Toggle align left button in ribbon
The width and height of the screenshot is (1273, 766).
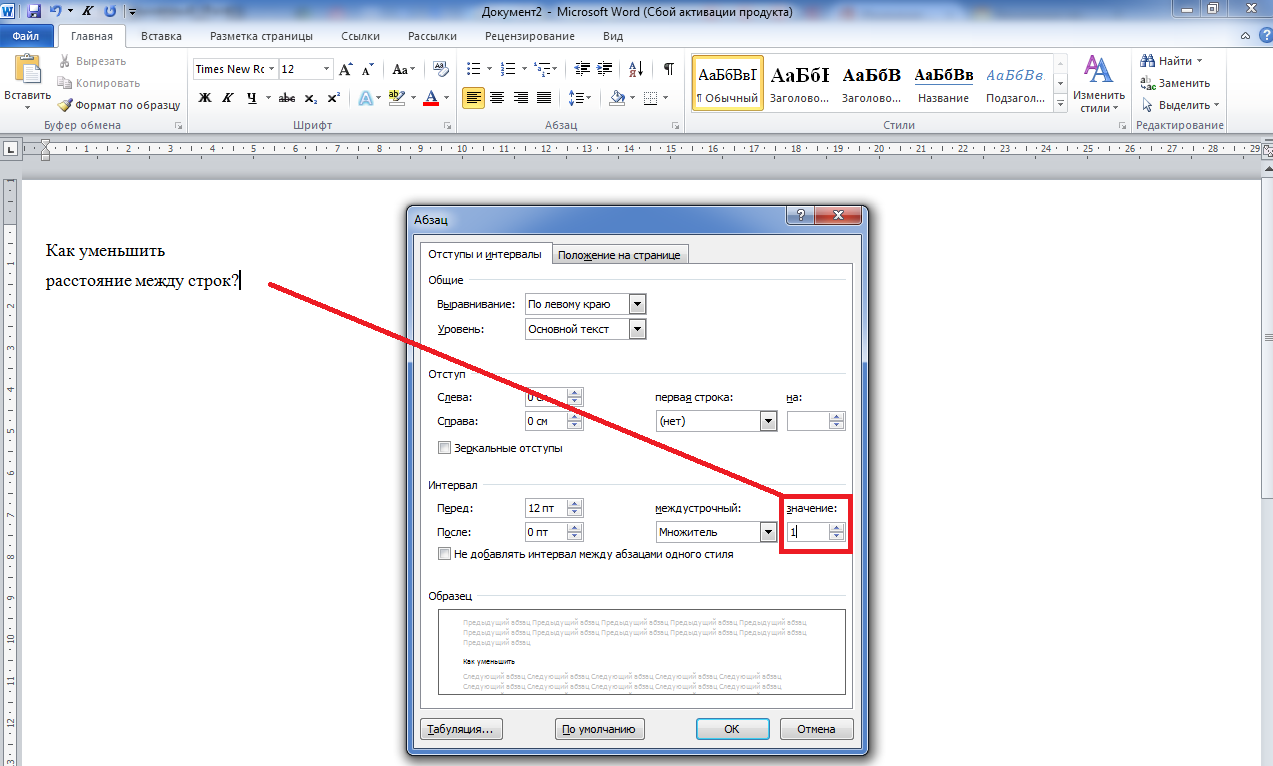point(474,98)
